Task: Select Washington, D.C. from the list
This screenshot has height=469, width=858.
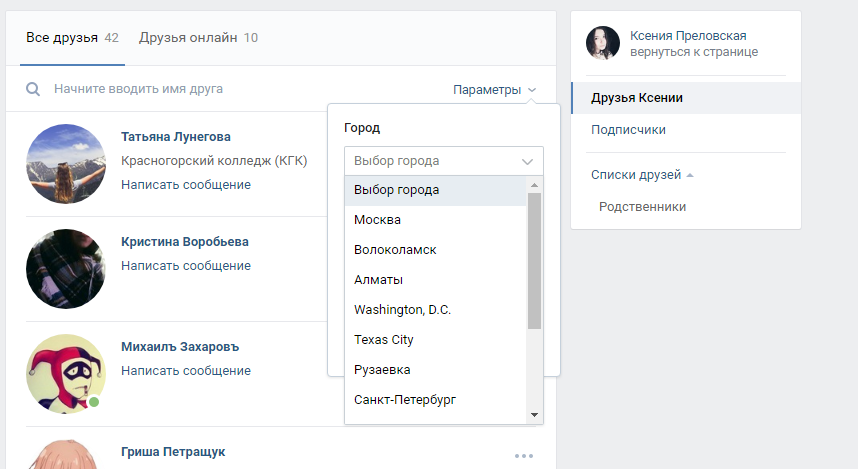Action: 402,310
